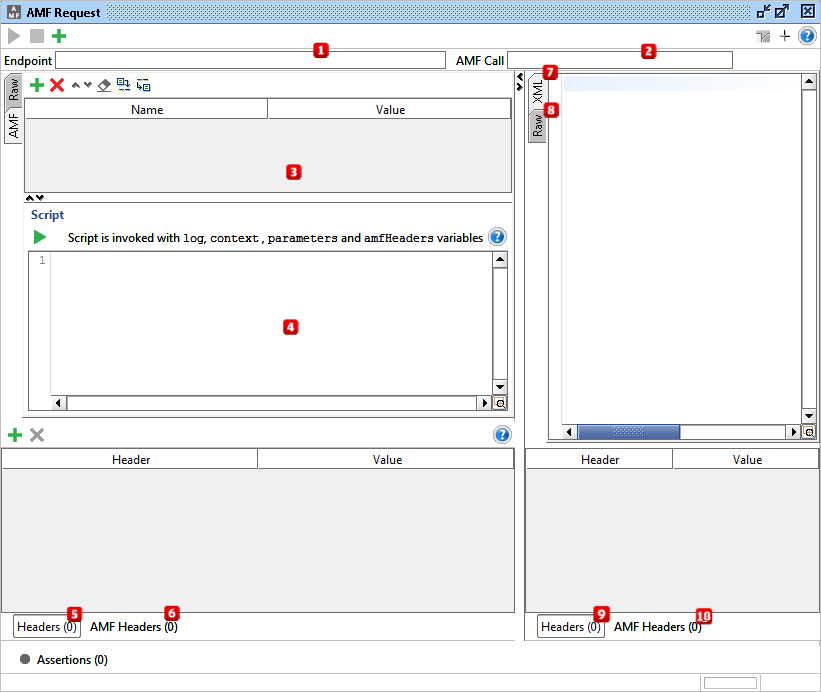Remove header with gray X
Screen dimensions: 821x692
[x=37, y=434]
